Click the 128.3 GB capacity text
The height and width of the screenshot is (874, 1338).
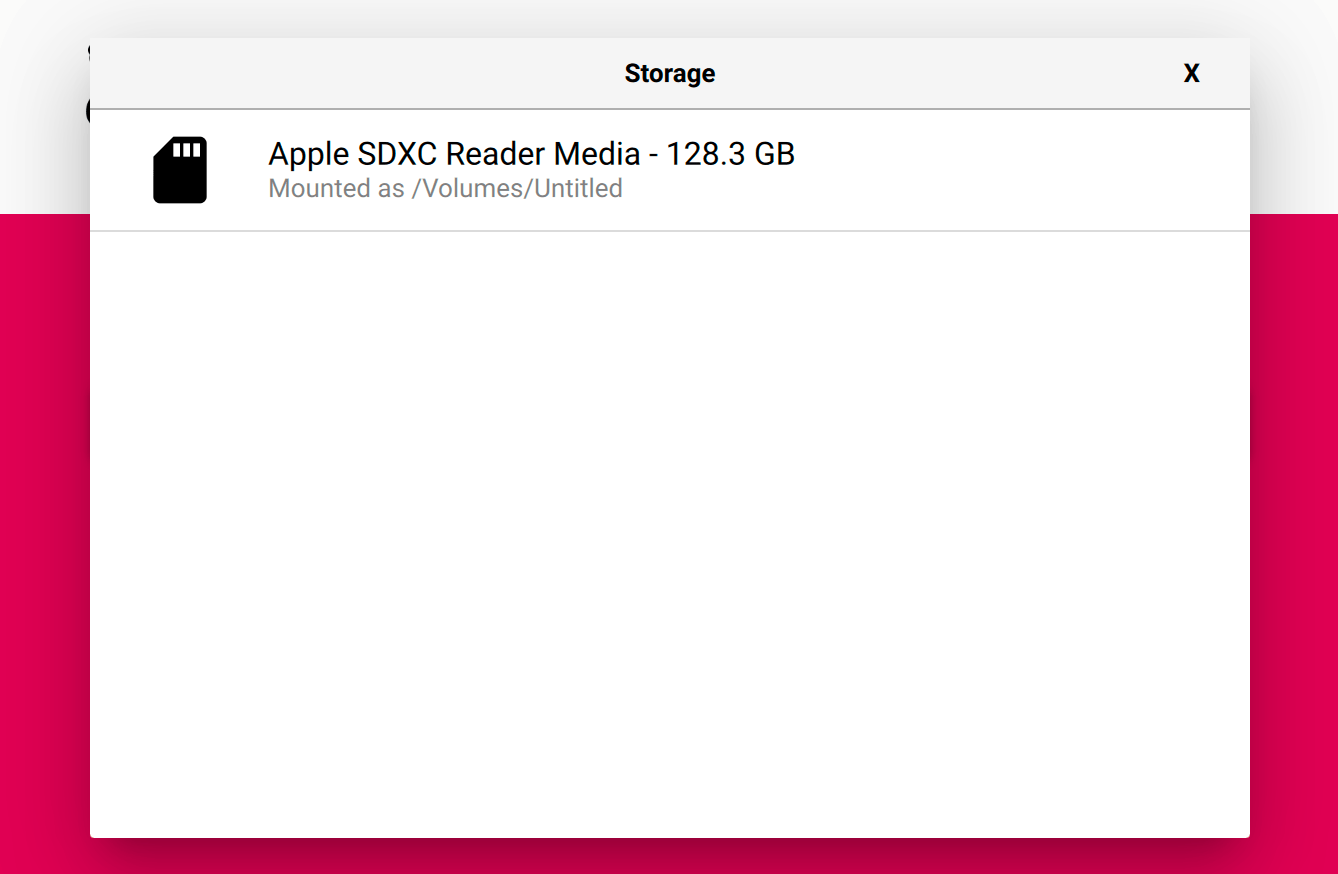point(730,154)
